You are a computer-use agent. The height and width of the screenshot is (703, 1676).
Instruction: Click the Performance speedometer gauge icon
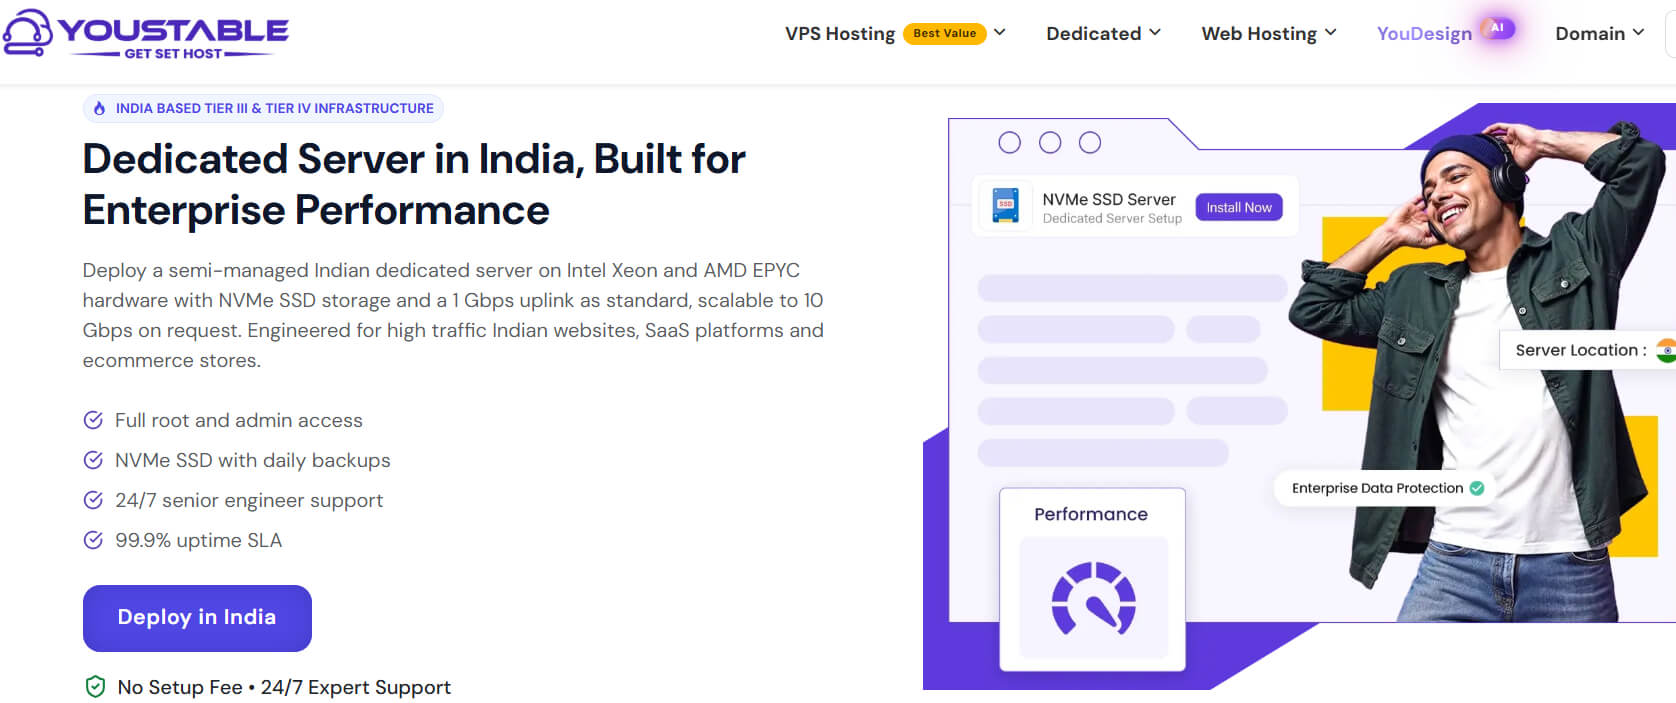(1093, 598)
